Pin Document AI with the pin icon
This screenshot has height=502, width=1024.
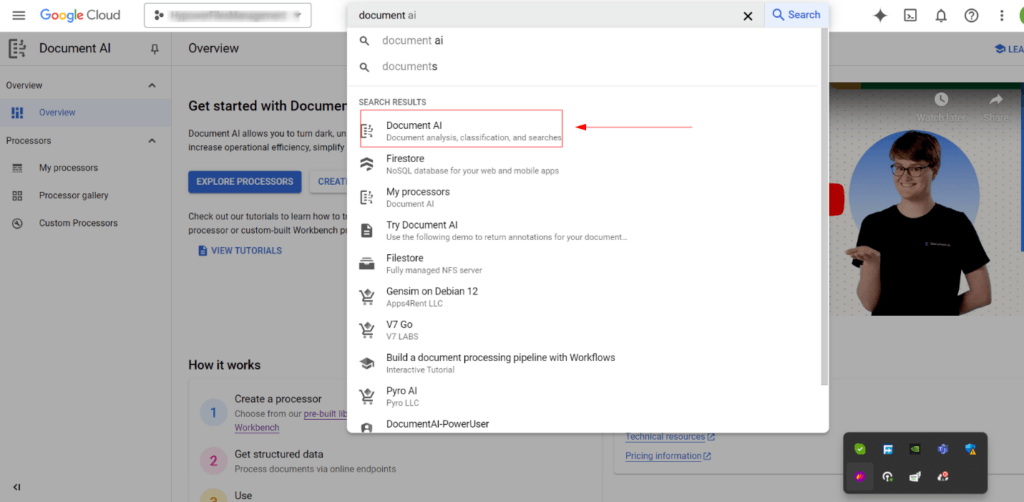pyautogui.click(x=154, y=49)
